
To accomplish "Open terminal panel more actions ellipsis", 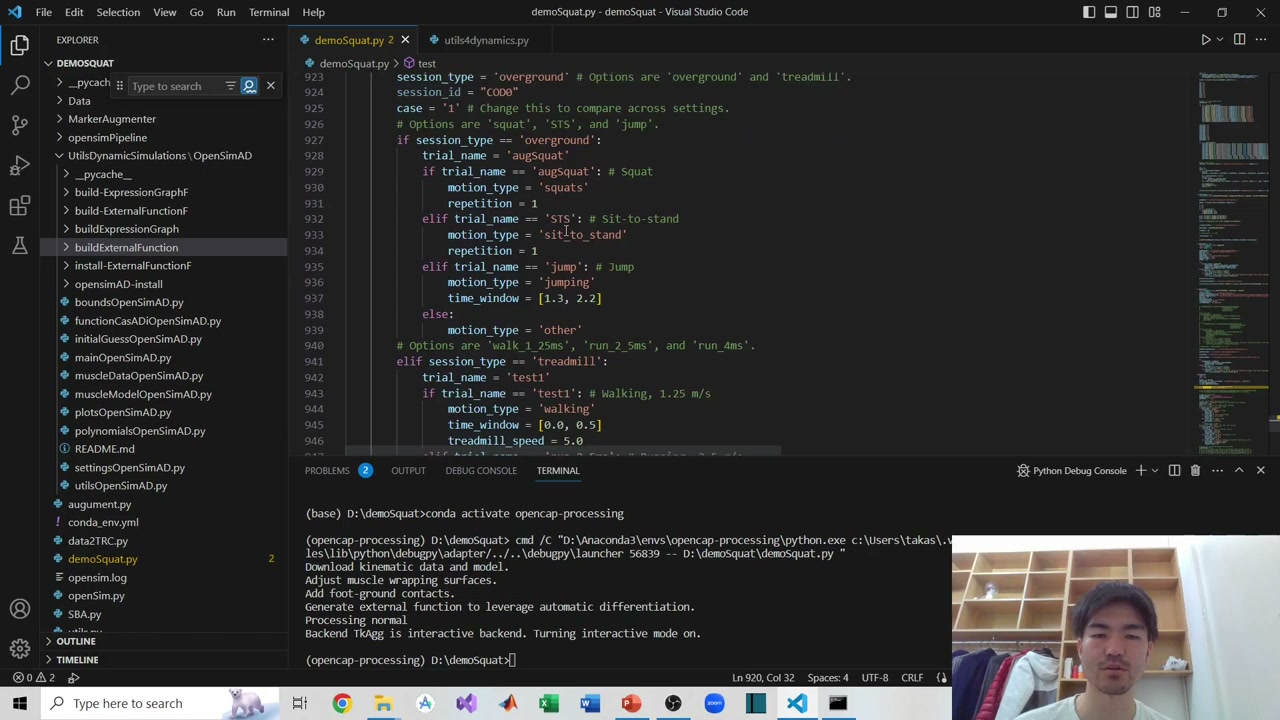I will point(1216,470).
